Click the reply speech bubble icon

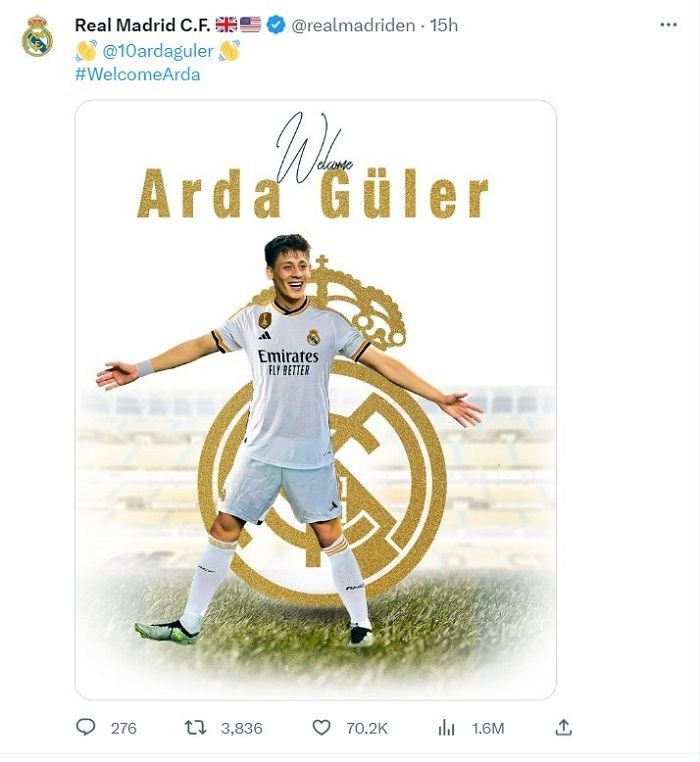pos(86,727)
